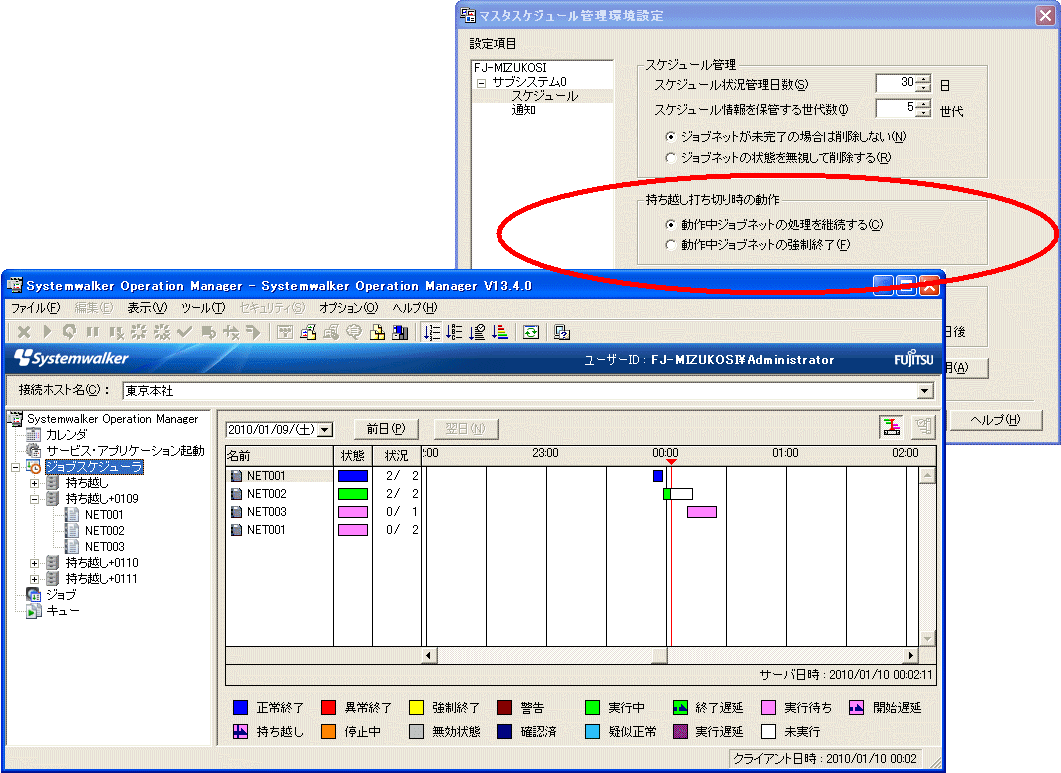Click the document icon beside tree item NET002

click(x=72, y=531)
